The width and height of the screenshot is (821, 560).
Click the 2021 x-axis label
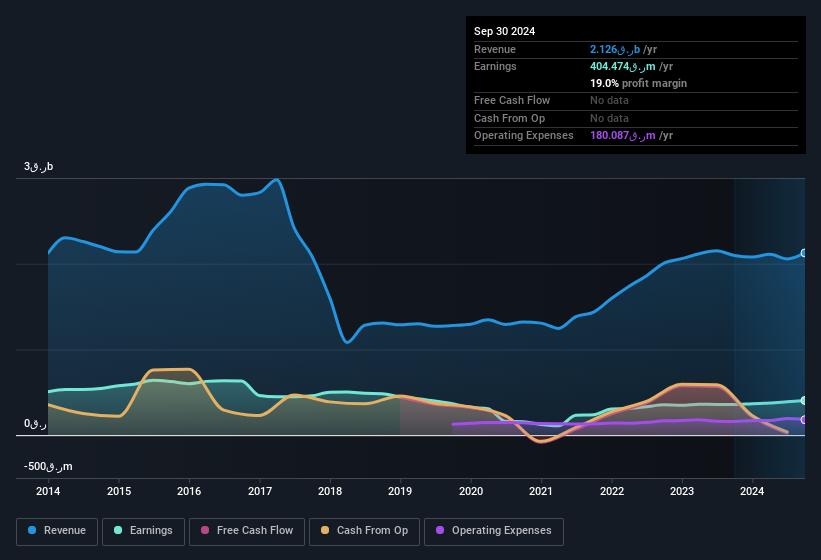tap(541, 491)
